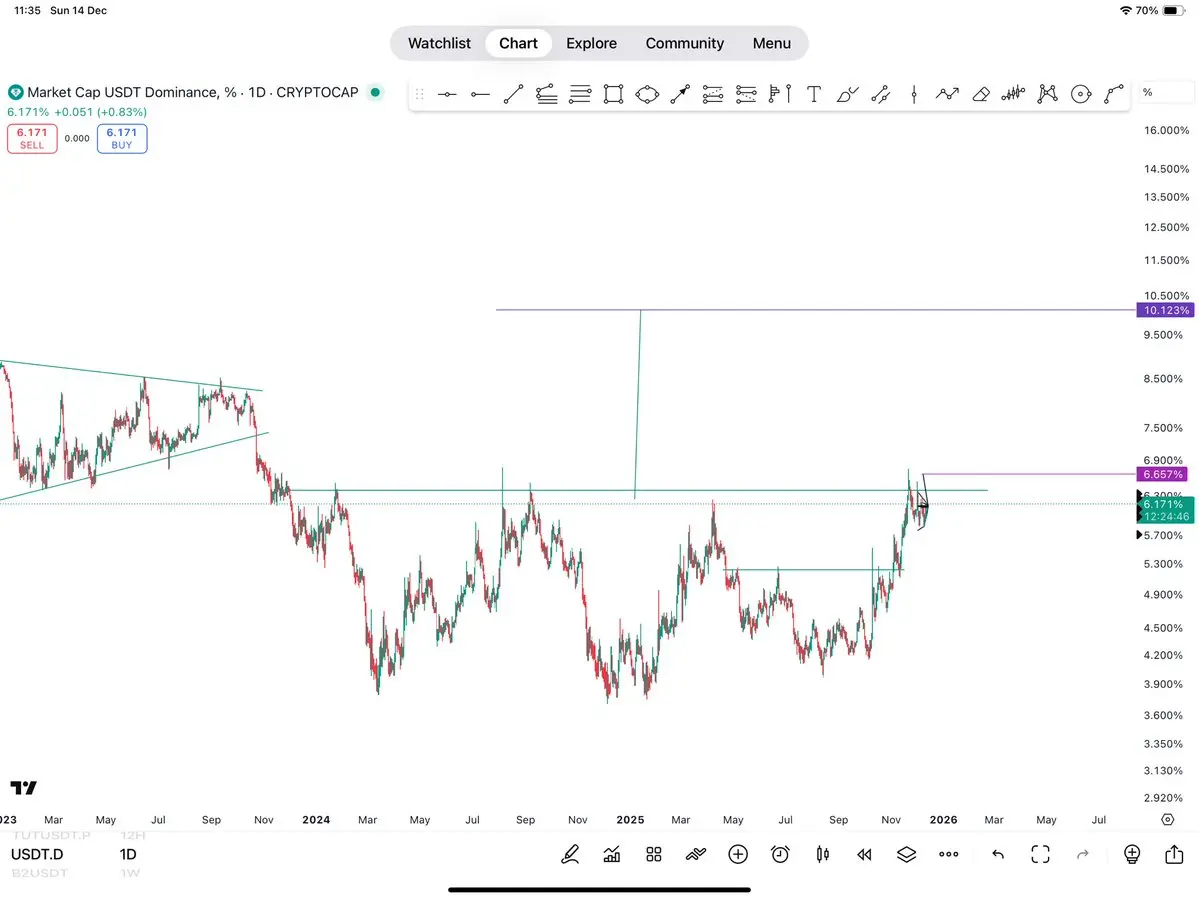
Task: Click the 2025 time axis label
Action: point(630,819)
